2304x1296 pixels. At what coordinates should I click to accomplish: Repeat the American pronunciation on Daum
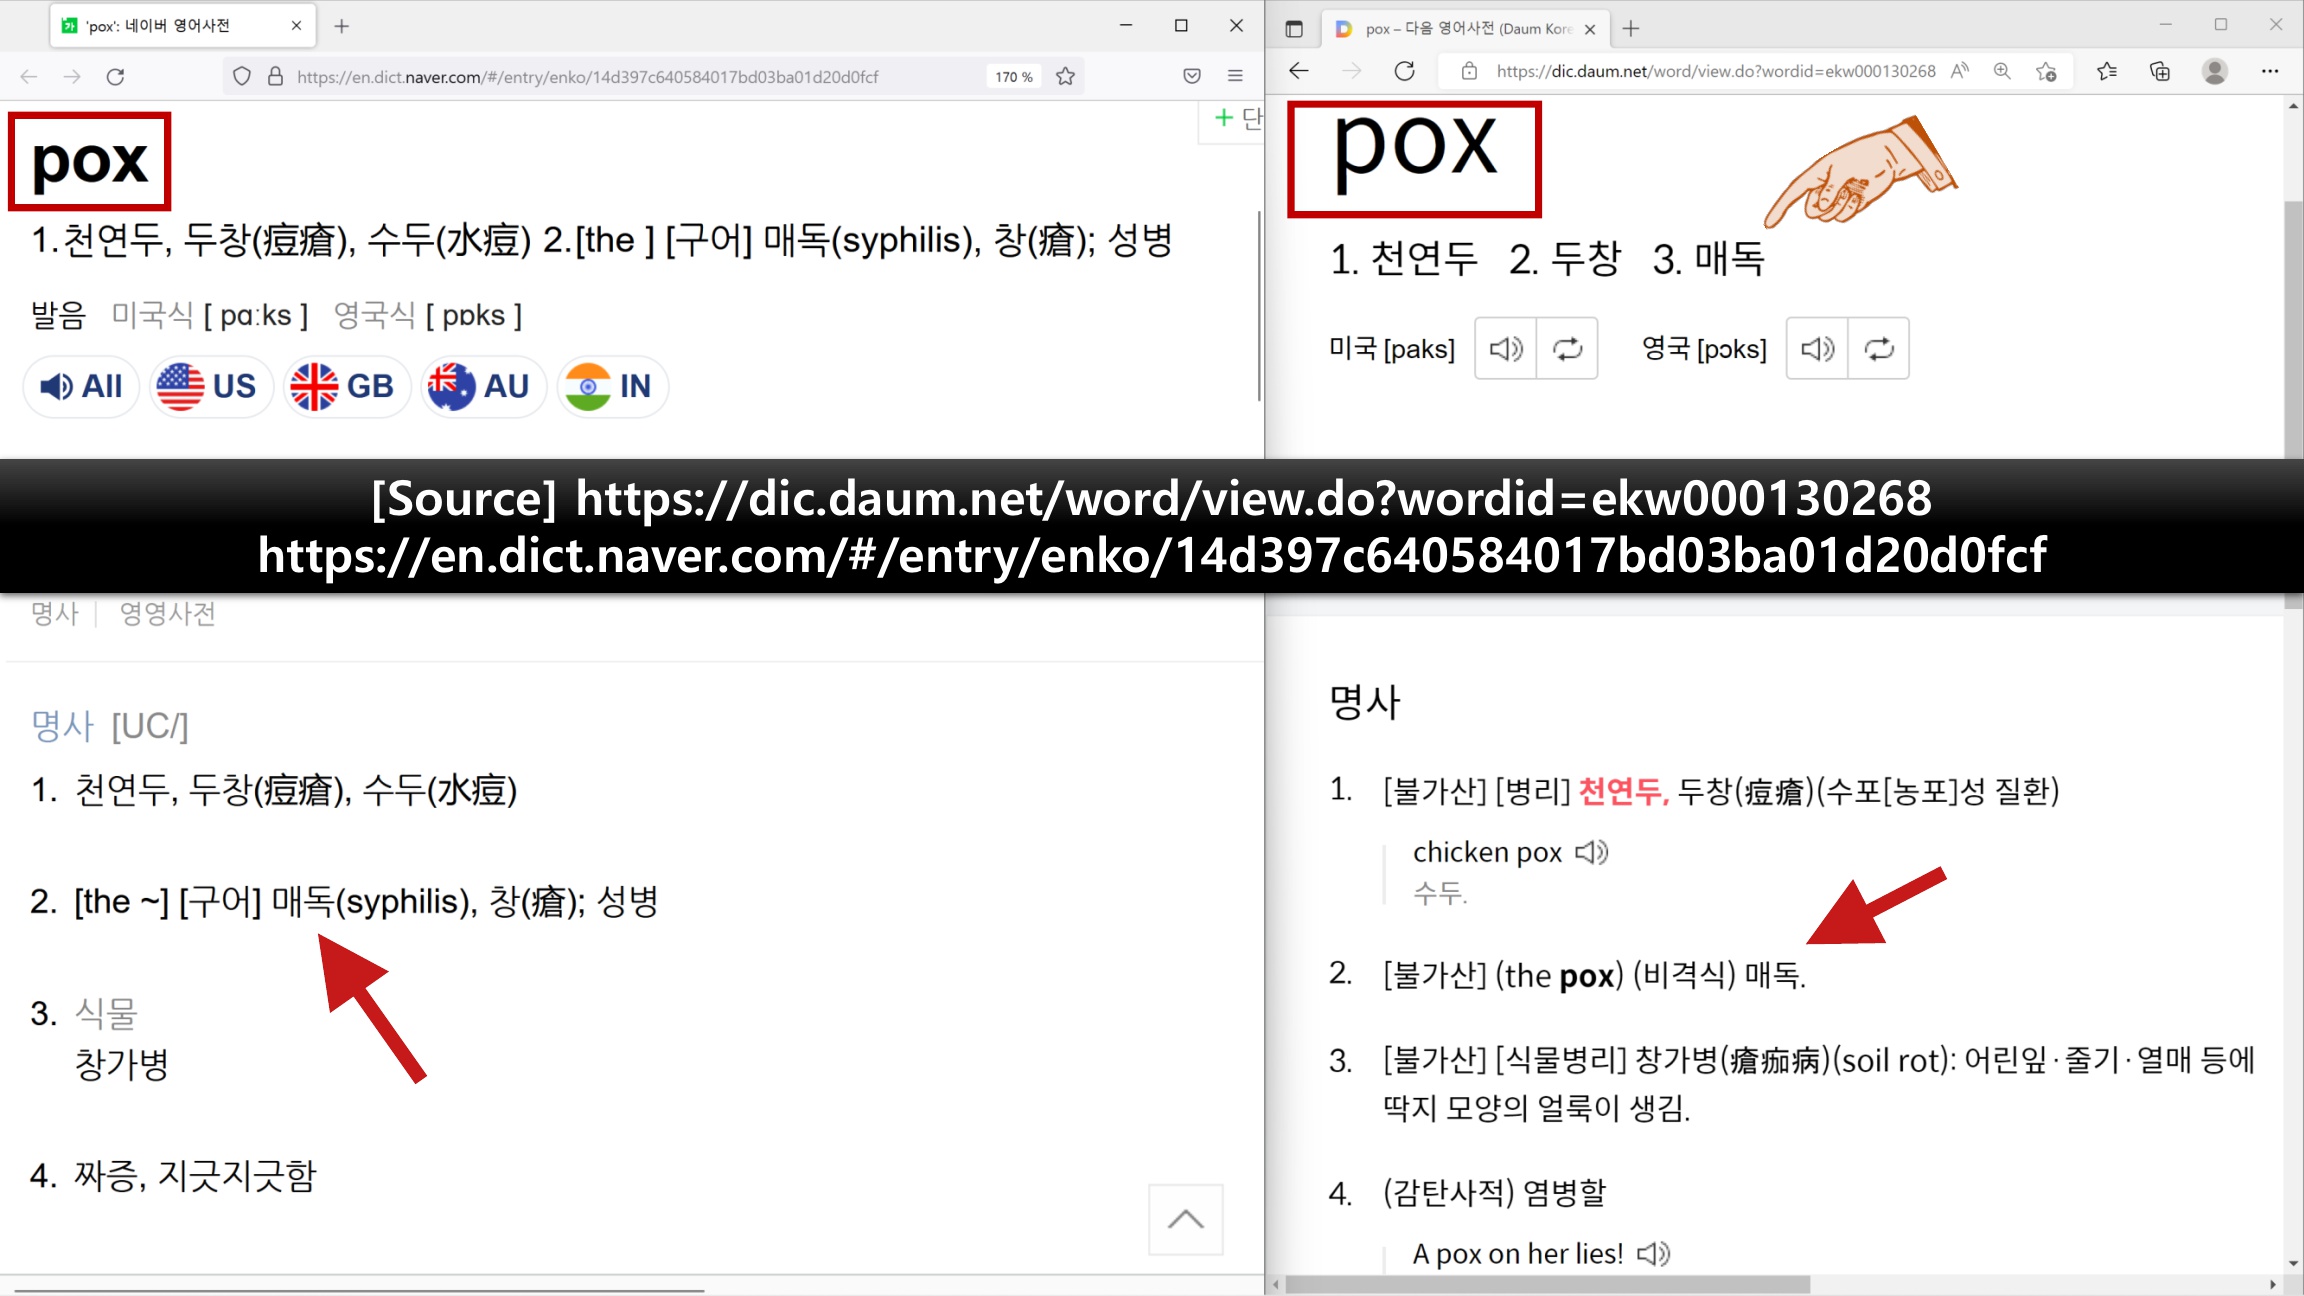[x=1567, y=348]
